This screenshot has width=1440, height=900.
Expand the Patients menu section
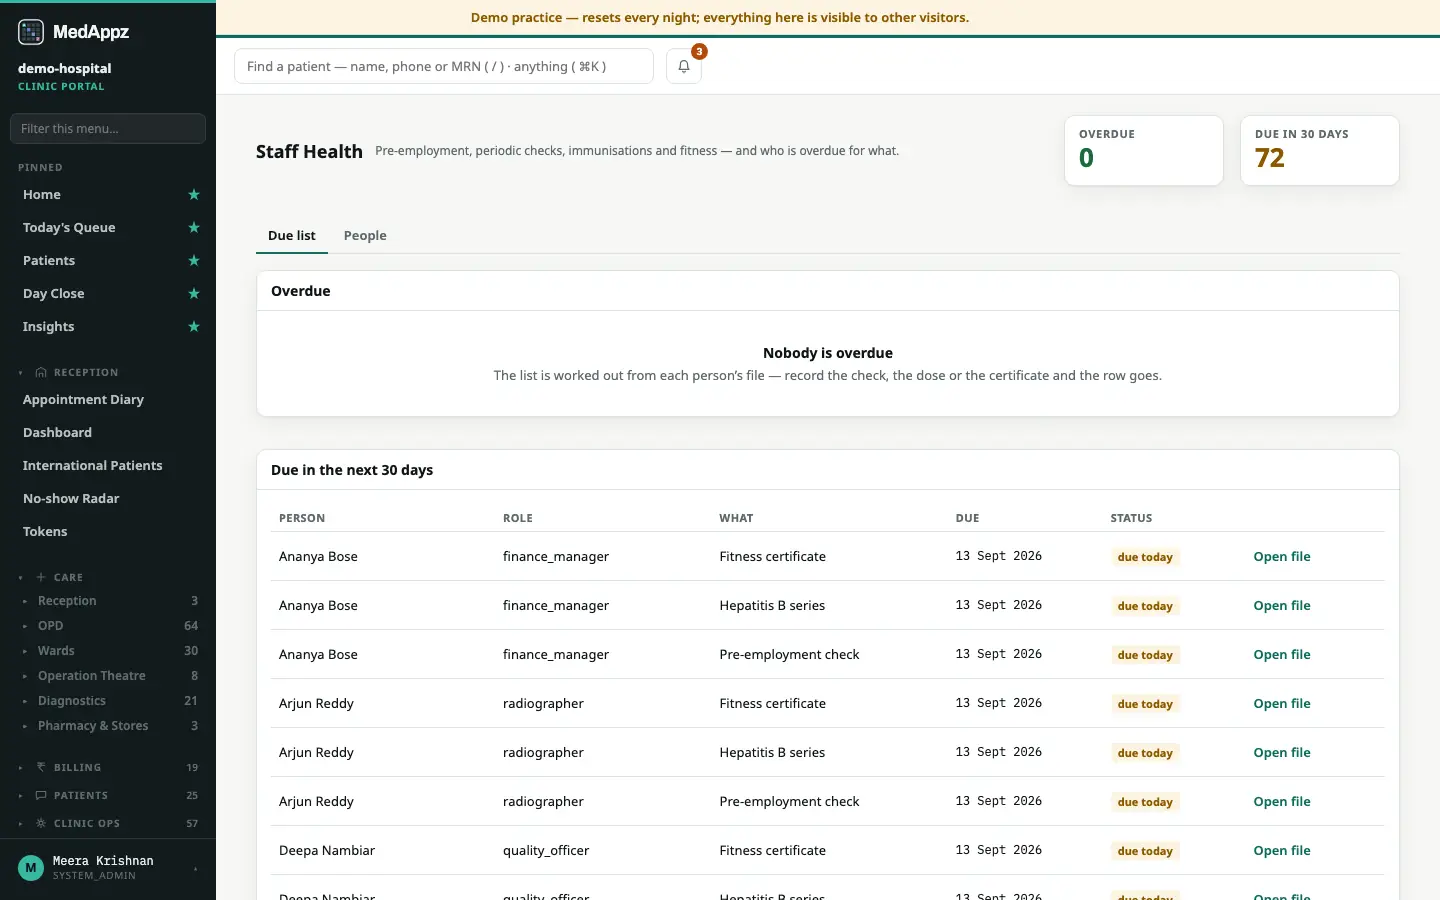[x=21, y=796]
